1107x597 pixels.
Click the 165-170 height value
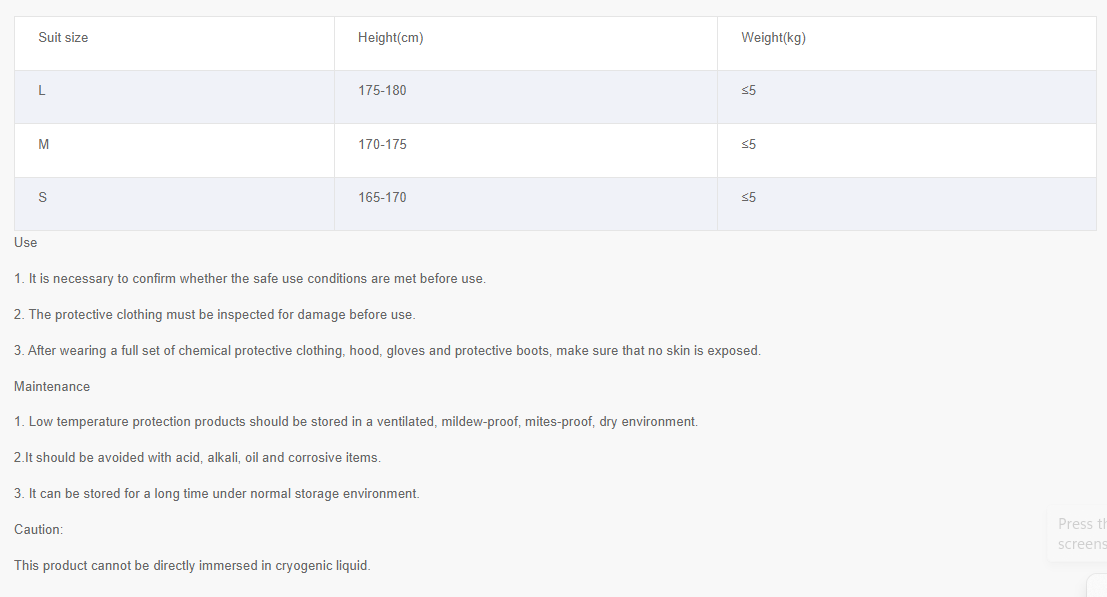(x=382, y=198)
